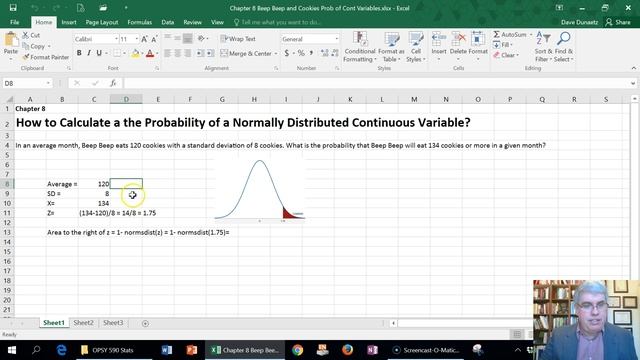Click the Select All corner button

pos(8,99)
